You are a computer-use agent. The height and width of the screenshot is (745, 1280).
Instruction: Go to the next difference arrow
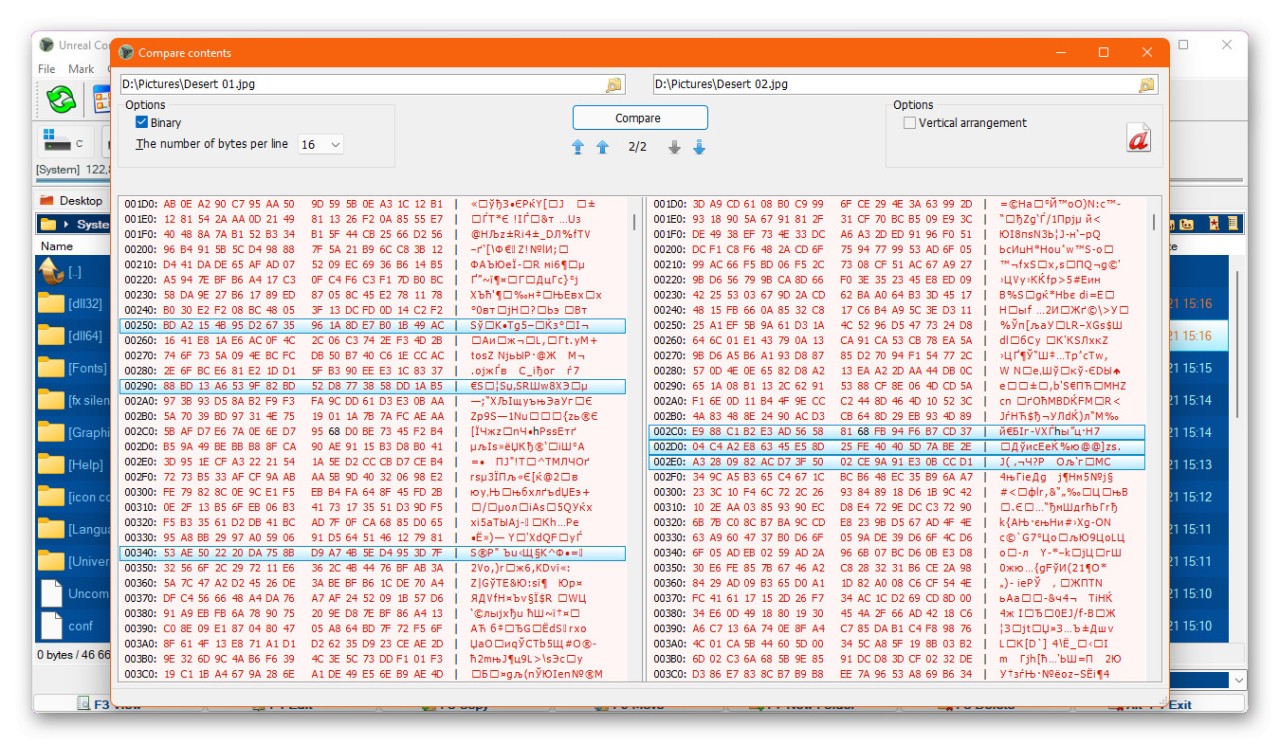674,147
